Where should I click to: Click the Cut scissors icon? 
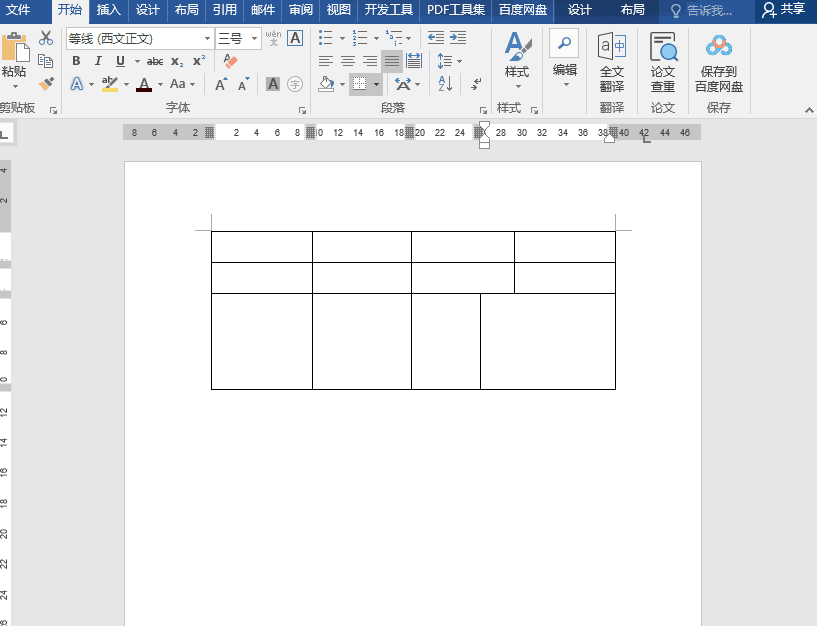tap(46, 38)
